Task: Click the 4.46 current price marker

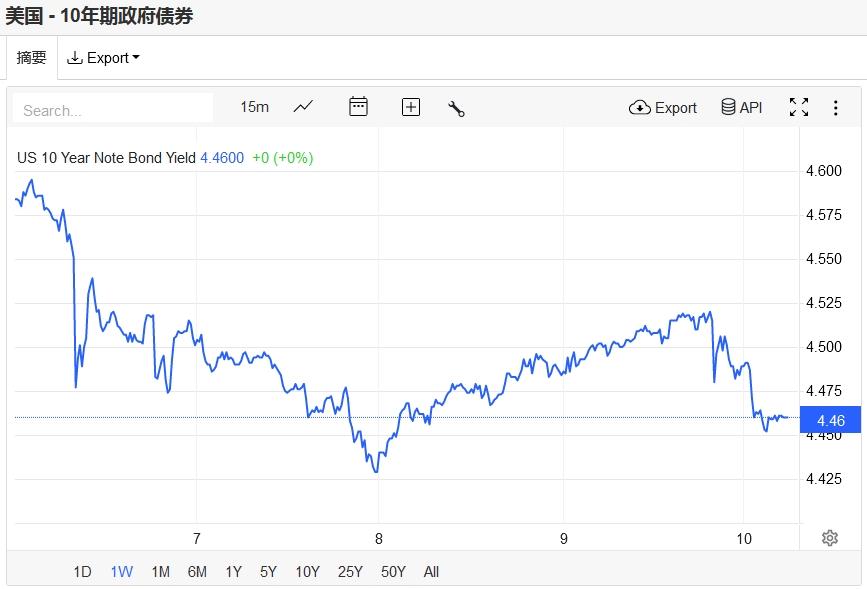Action: [831, 421]
